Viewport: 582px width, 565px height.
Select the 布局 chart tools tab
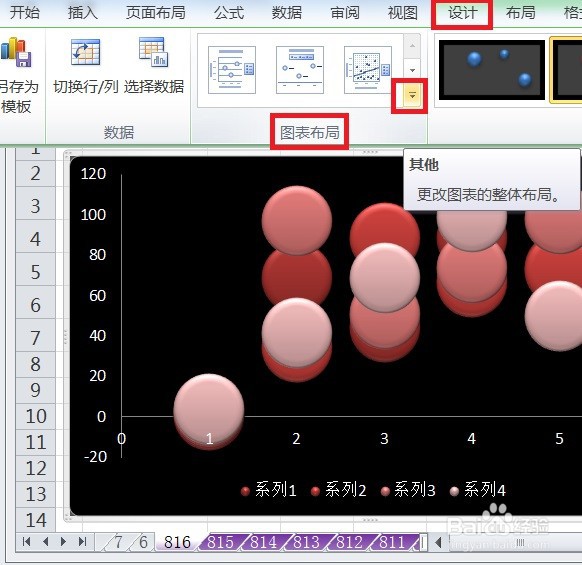[x=520, y=13]
